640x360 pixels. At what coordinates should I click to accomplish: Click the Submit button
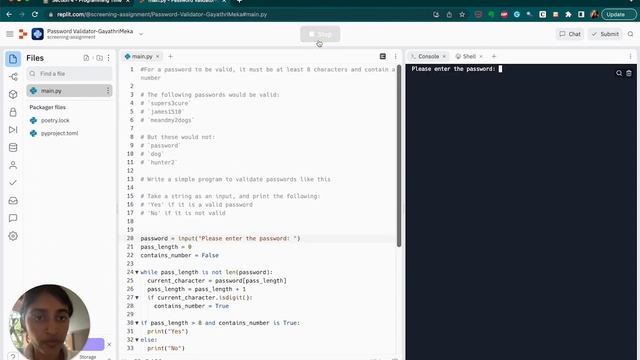(605, 34)
